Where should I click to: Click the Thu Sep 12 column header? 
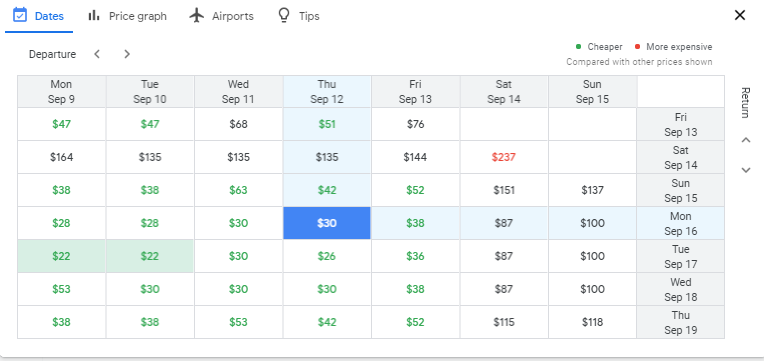point(327,92)
